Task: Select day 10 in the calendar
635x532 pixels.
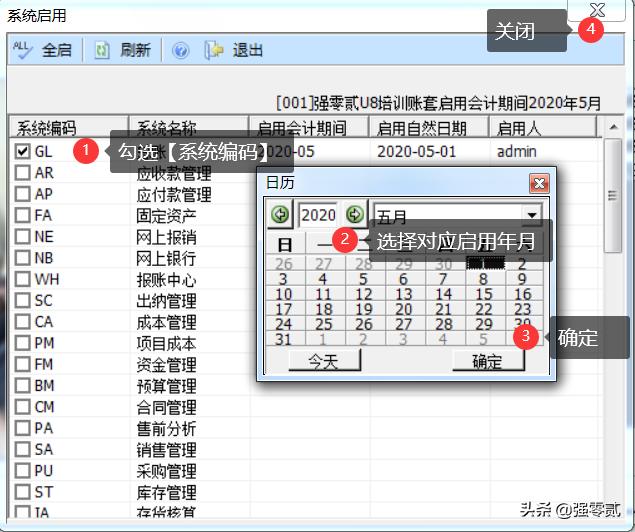Action: coord(284,294)
